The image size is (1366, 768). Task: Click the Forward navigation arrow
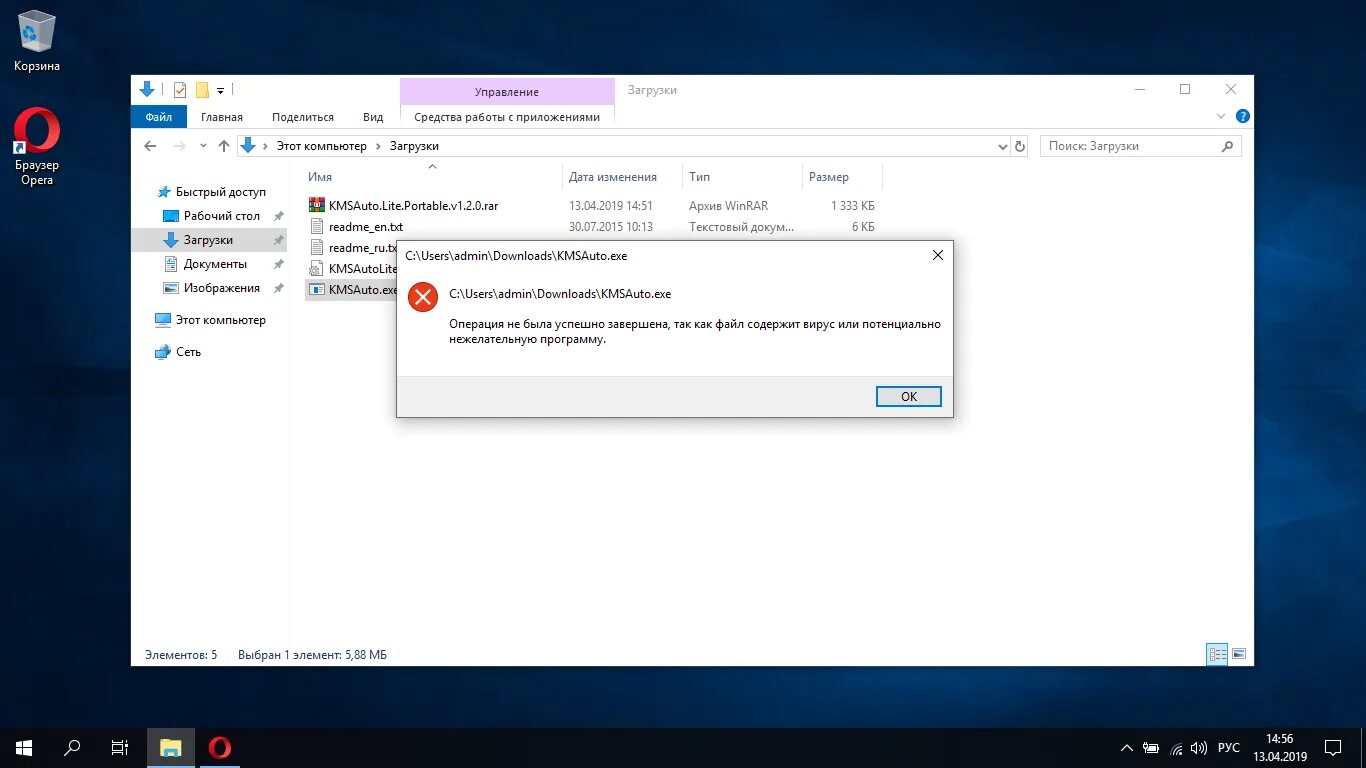(180, 146)
